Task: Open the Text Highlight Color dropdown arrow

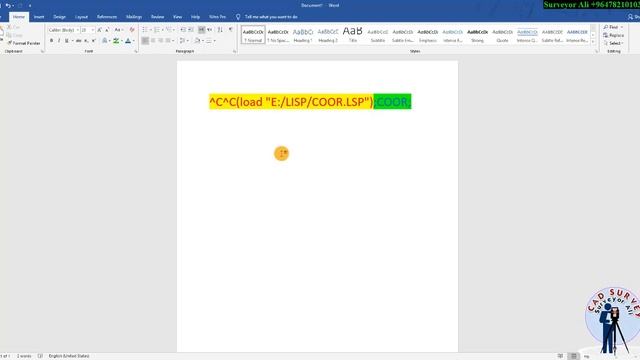Action: tap(122, 41)
